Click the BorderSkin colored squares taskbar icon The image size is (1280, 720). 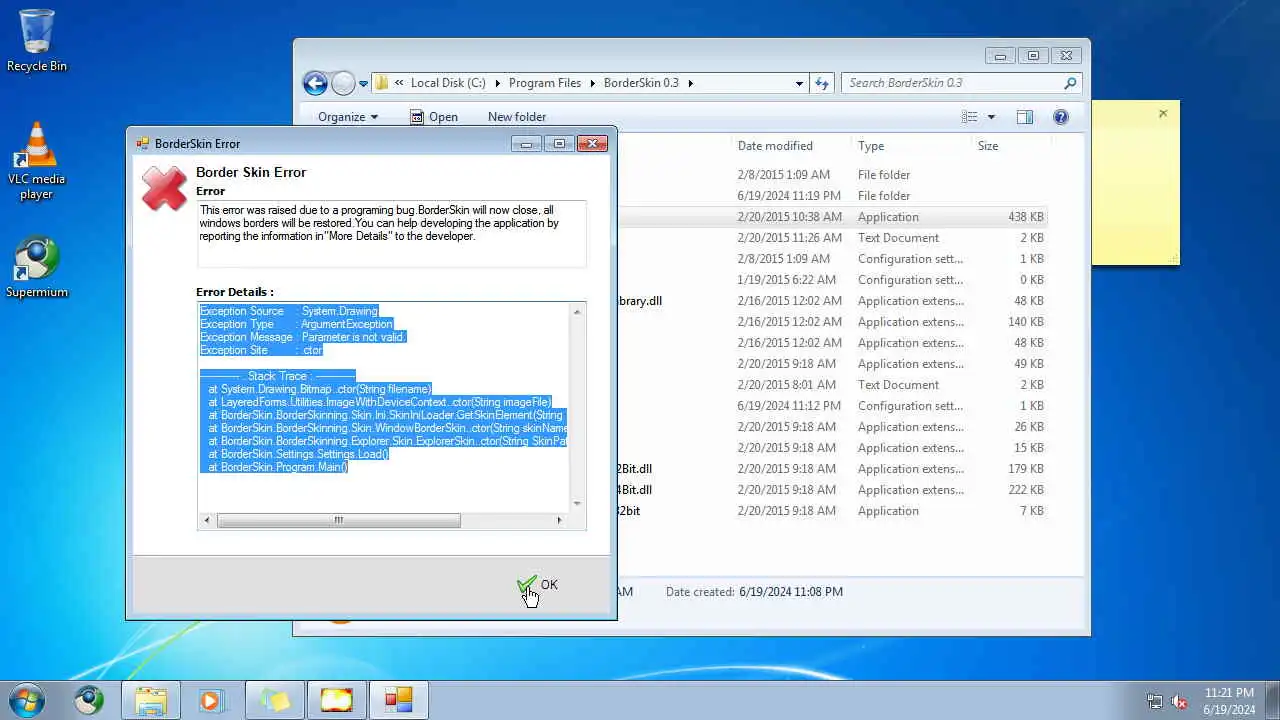pos(399,700)
